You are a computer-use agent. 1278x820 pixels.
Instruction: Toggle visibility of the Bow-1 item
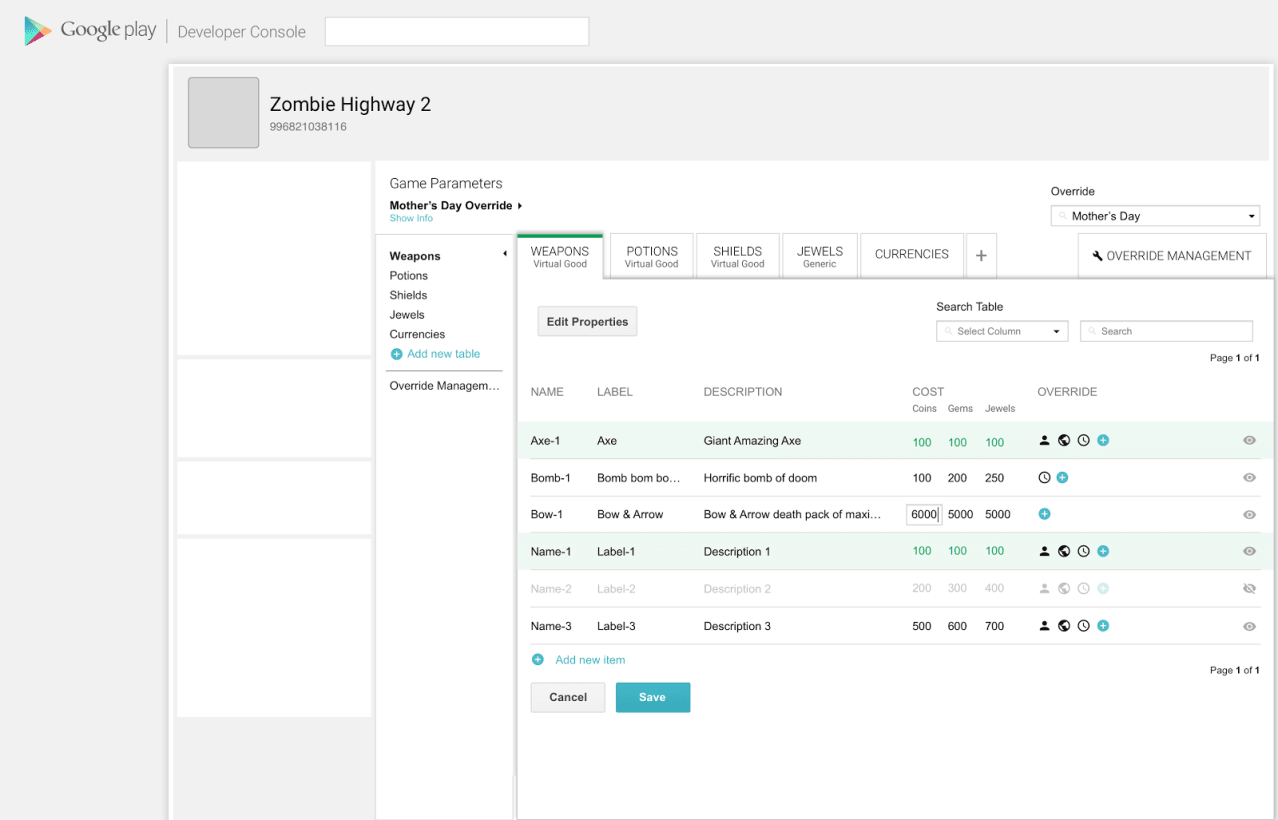coord(1249,515)
